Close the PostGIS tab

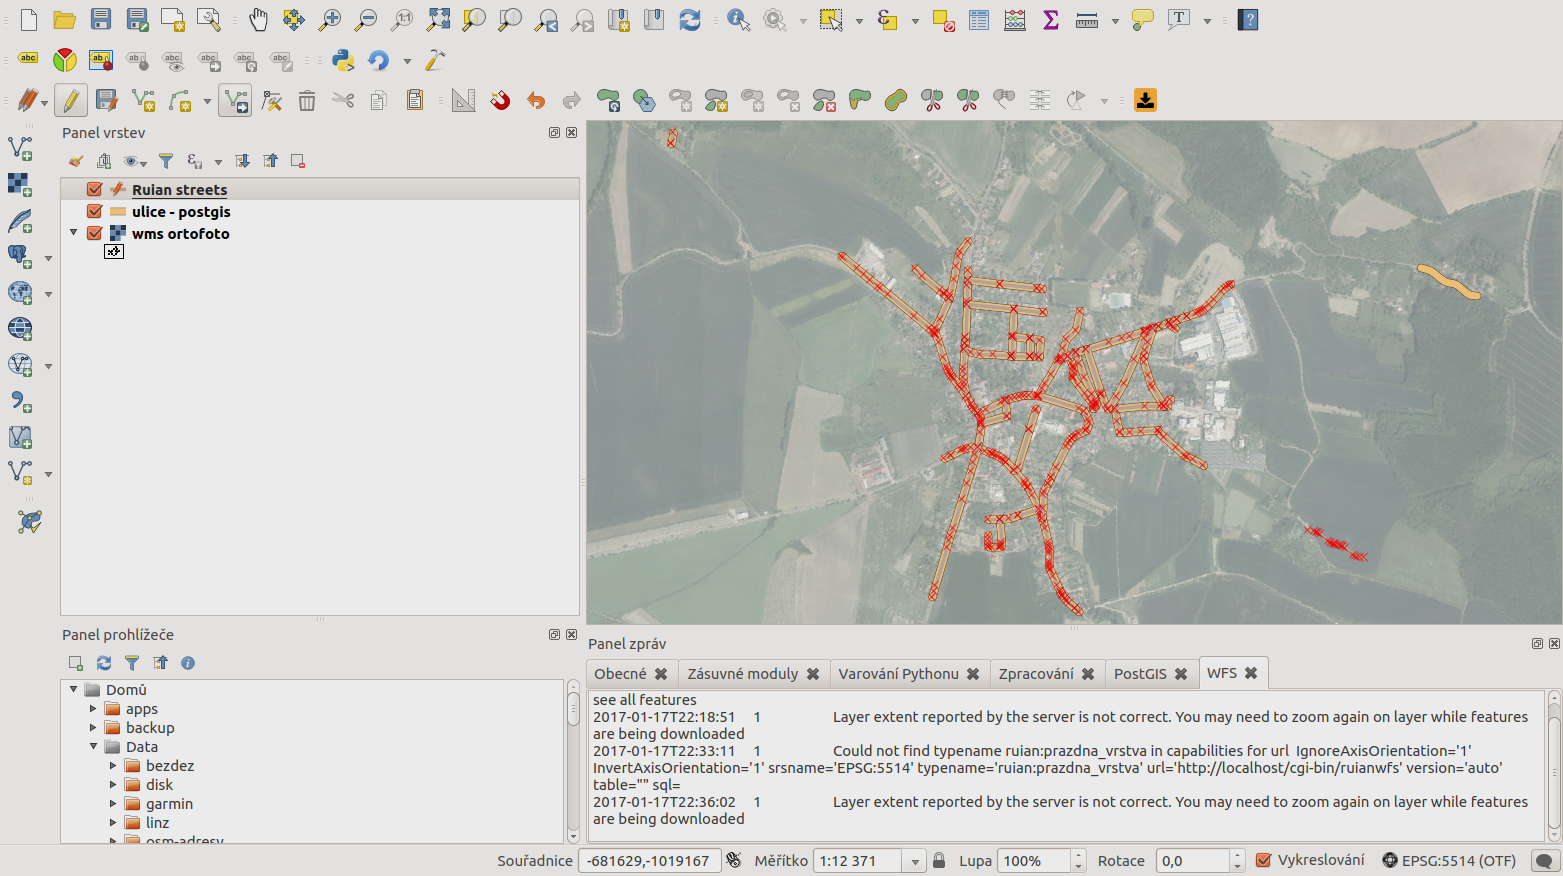click(x=1181, y=674)
